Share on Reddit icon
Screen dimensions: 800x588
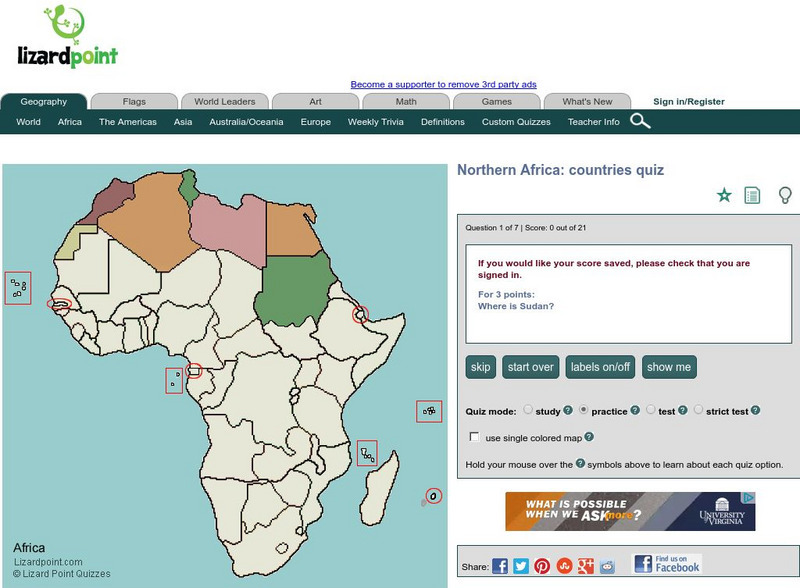(x=607, y=566)
